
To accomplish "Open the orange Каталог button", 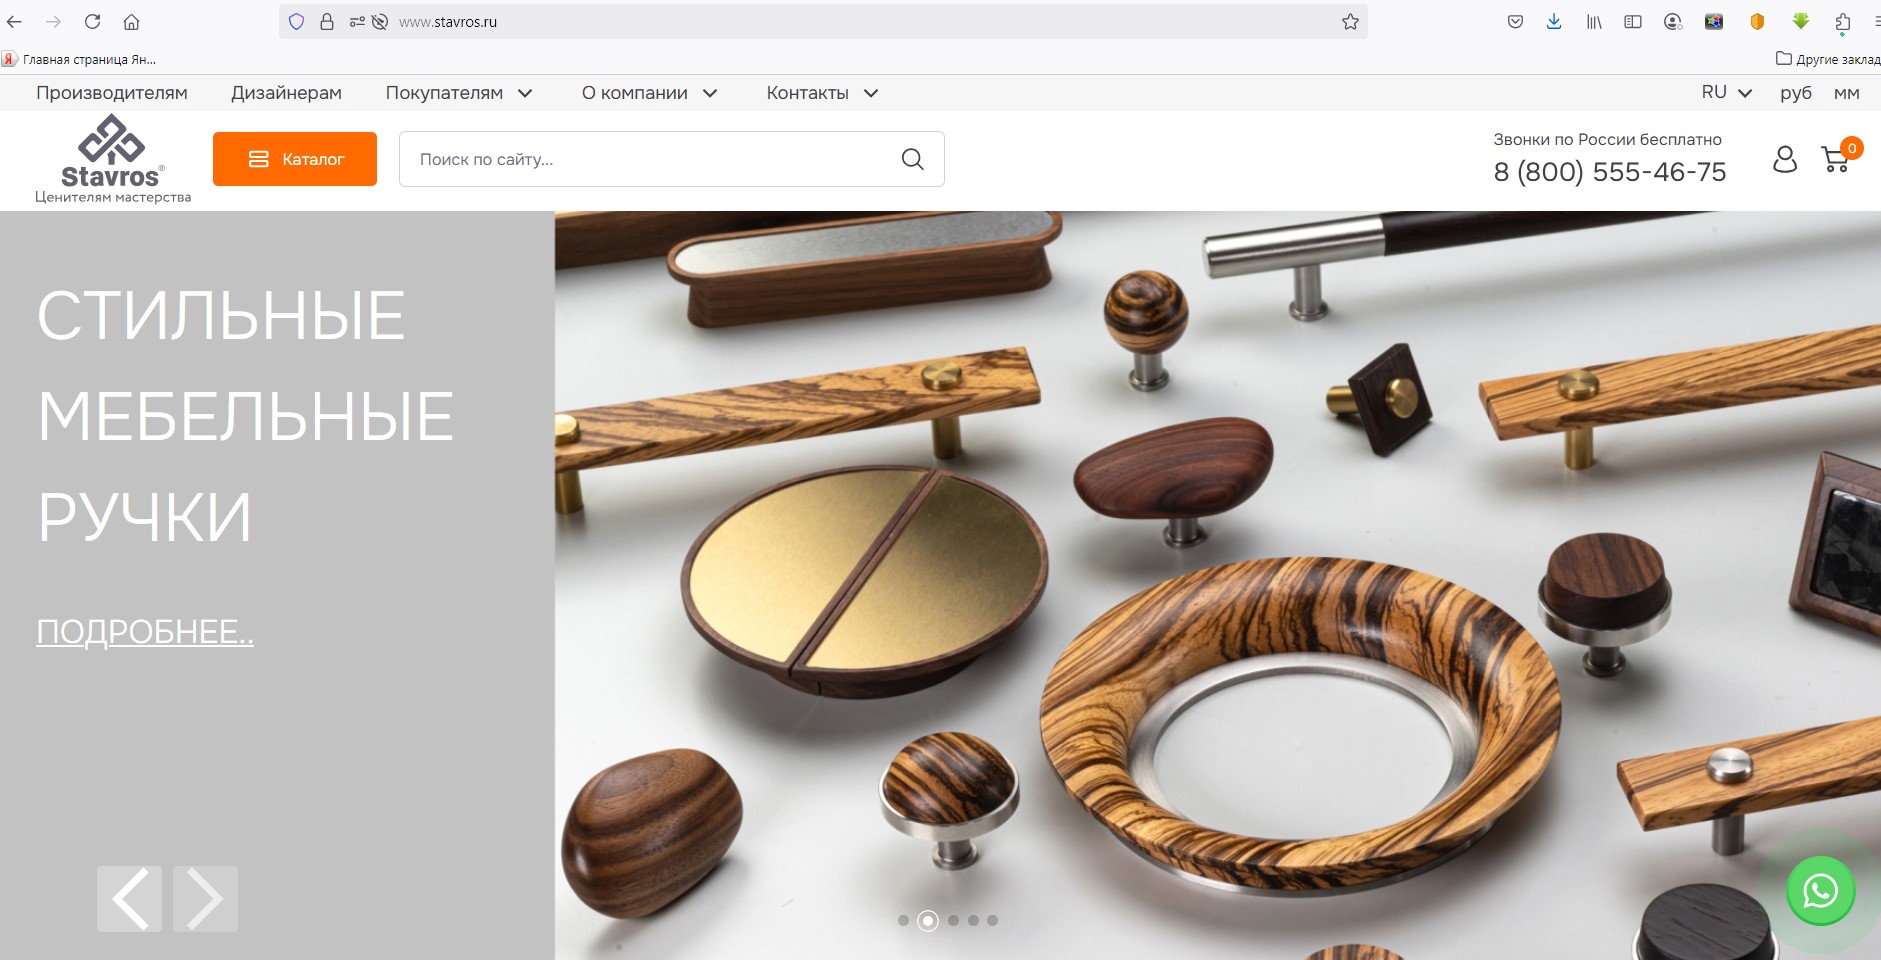I will point(295,159).
